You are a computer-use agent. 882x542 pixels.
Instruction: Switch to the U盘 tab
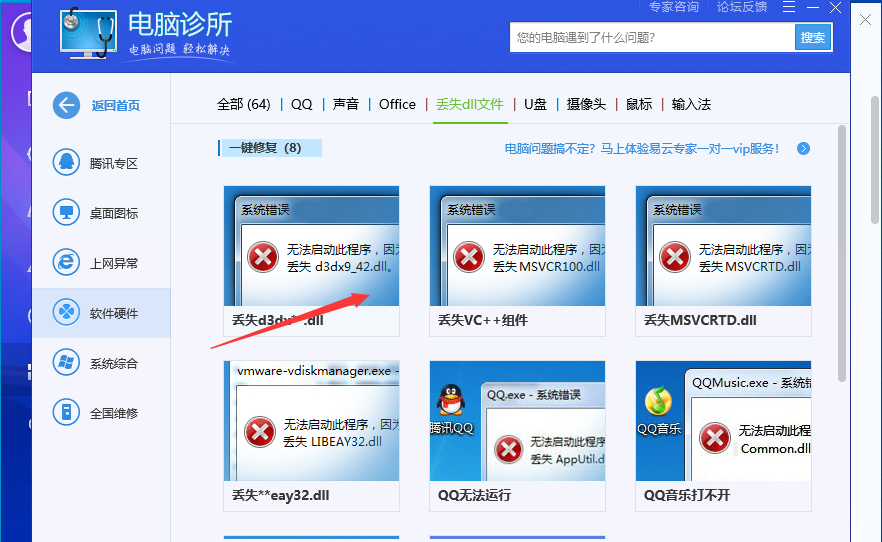pos(535,105)
